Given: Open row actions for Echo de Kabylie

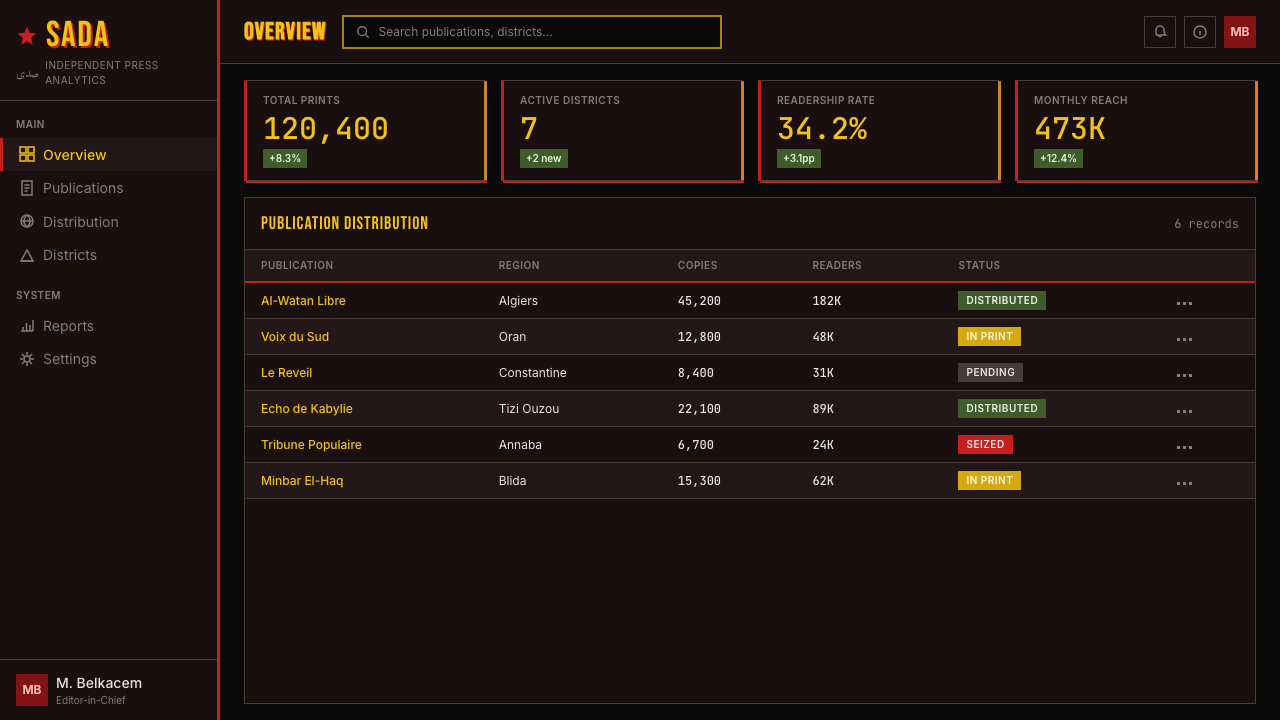Looking at the screenshot, I should pyautogui.click(x=1184, y=409).
